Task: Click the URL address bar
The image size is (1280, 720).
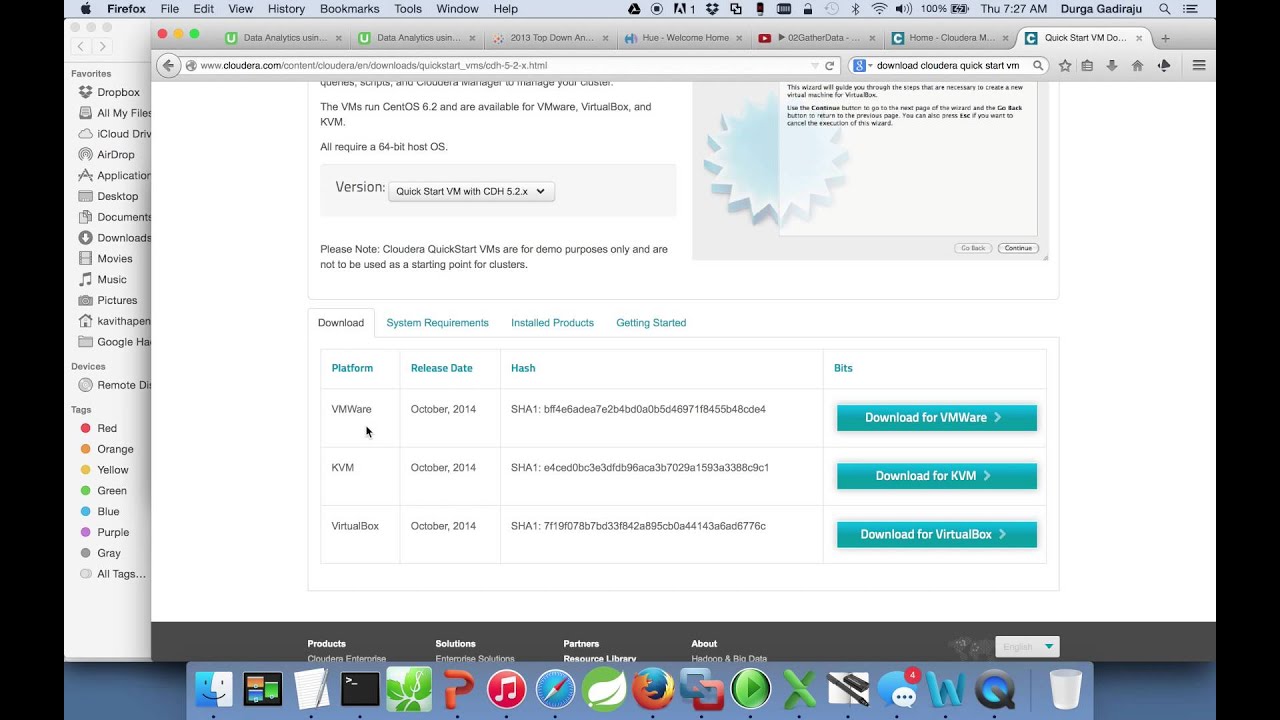Action: point(500,65)
